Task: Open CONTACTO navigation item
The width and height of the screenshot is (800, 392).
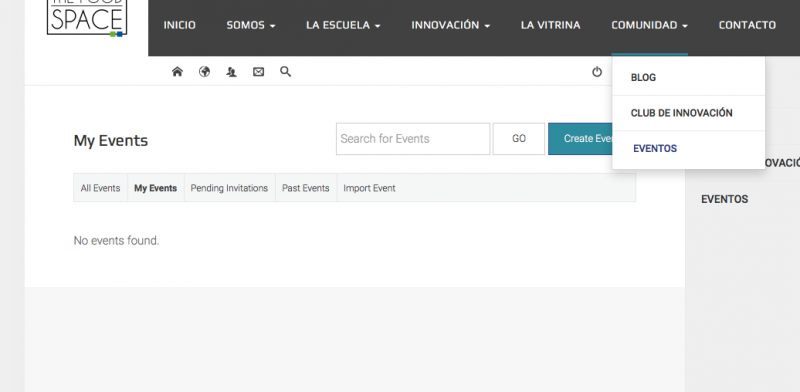Action: 747,25
